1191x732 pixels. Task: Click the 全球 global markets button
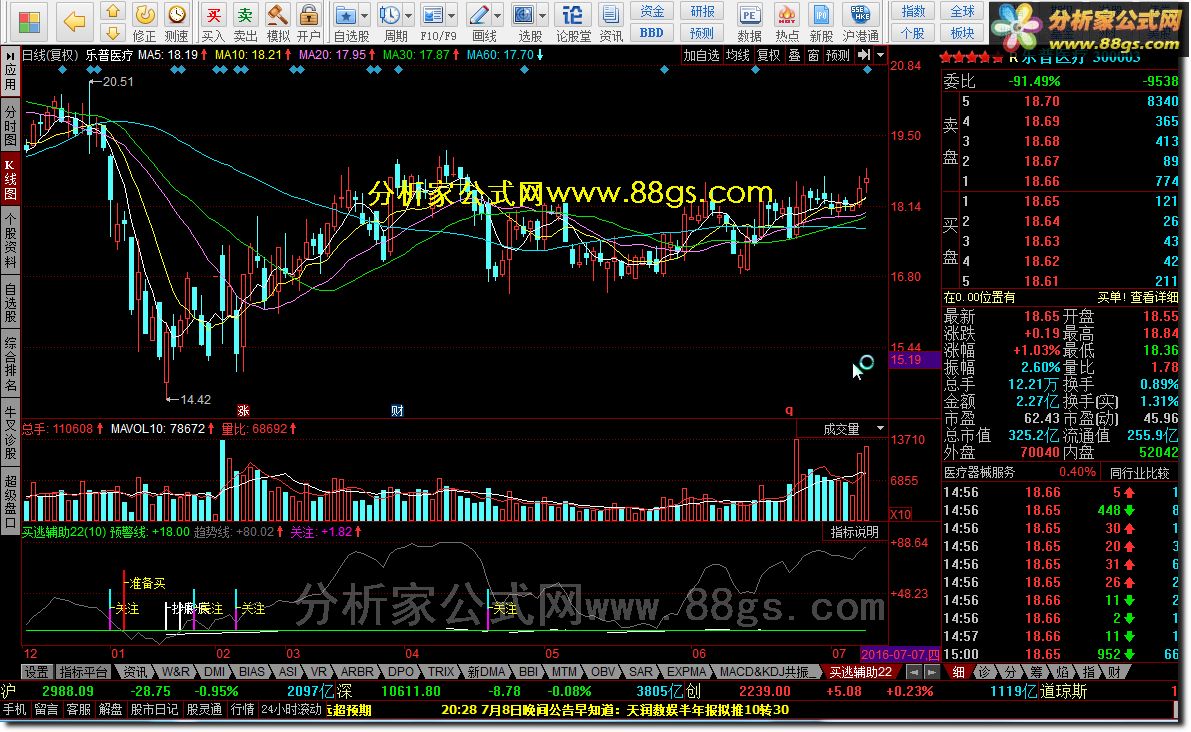pos(962,11)
